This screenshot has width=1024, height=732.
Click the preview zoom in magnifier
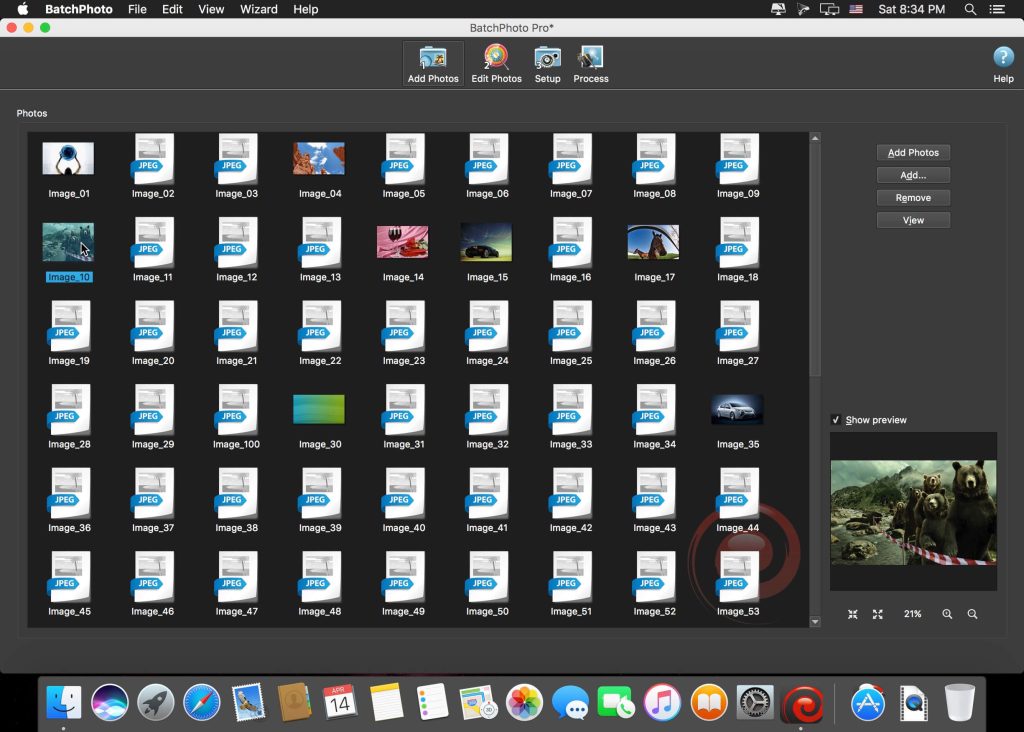click(x=947, y=614)
